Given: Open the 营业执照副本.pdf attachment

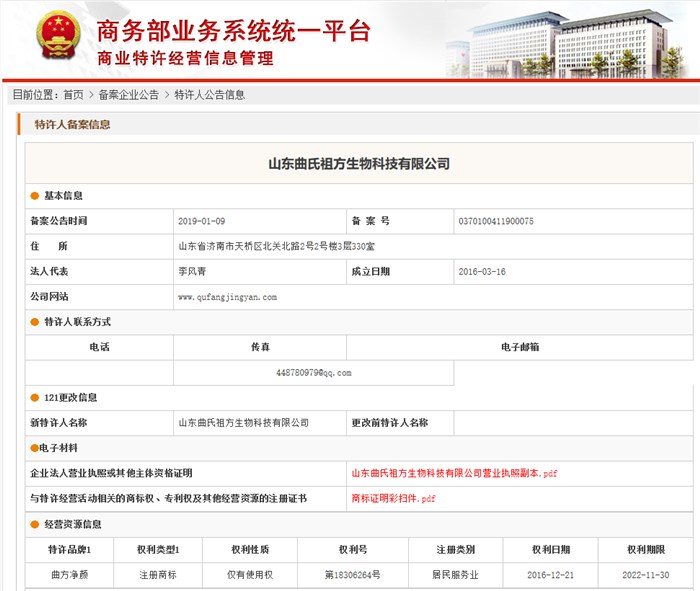Looking at the screenshot, I should coord(454,473).
